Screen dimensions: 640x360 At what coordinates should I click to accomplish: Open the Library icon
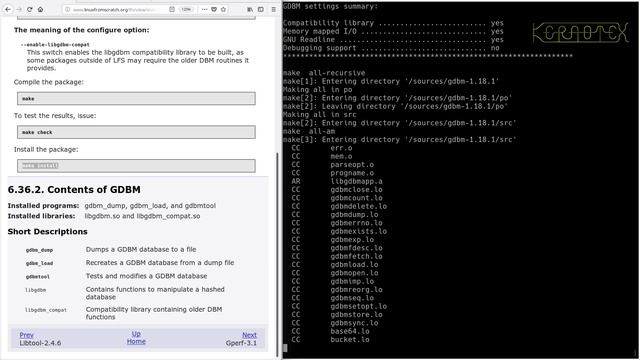pyautogui.click(x=250, y=9)
